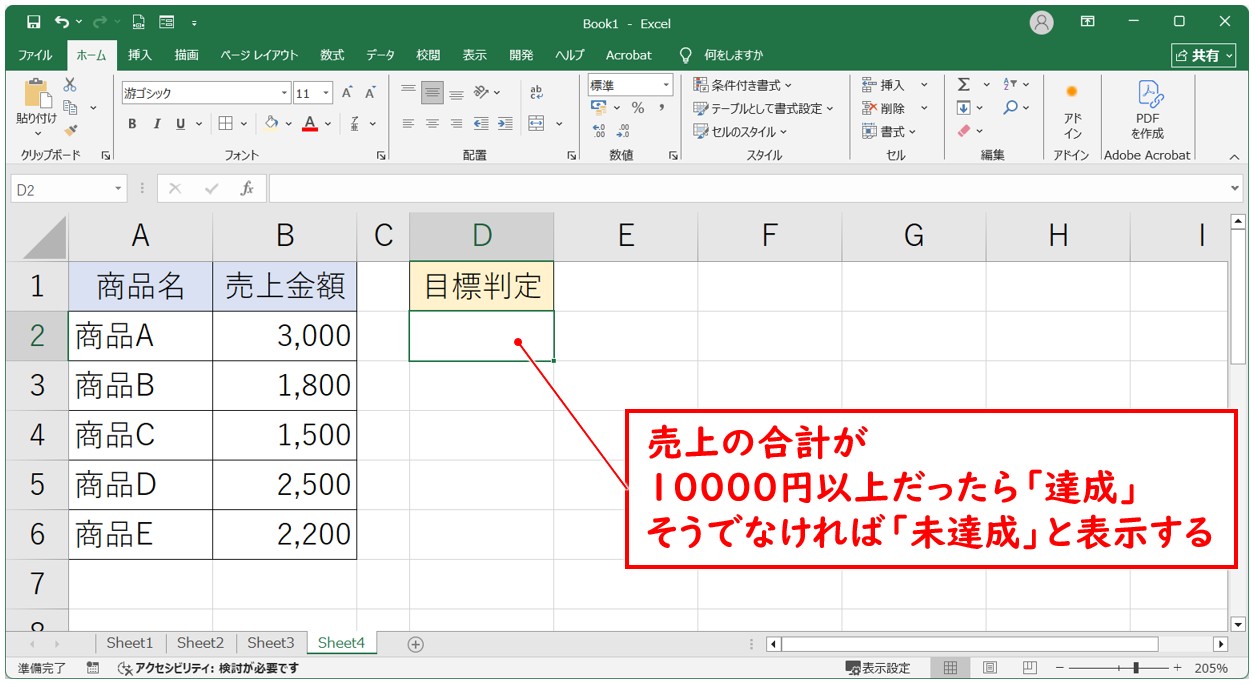
Task: Toggle bold formatting
Action: [132, 124]
